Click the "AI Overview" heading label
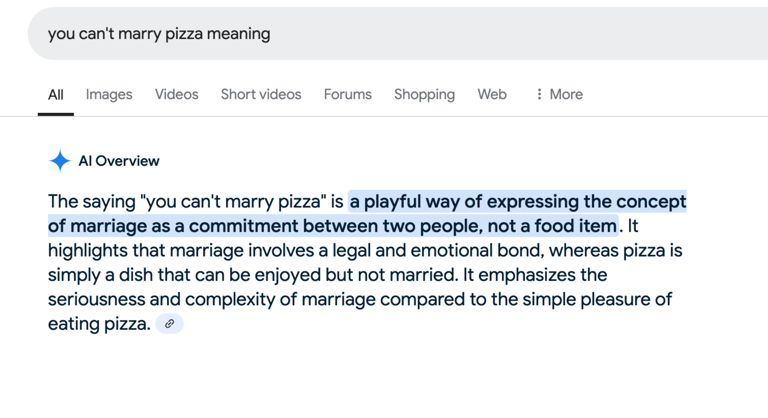 [x=119, y=161]
